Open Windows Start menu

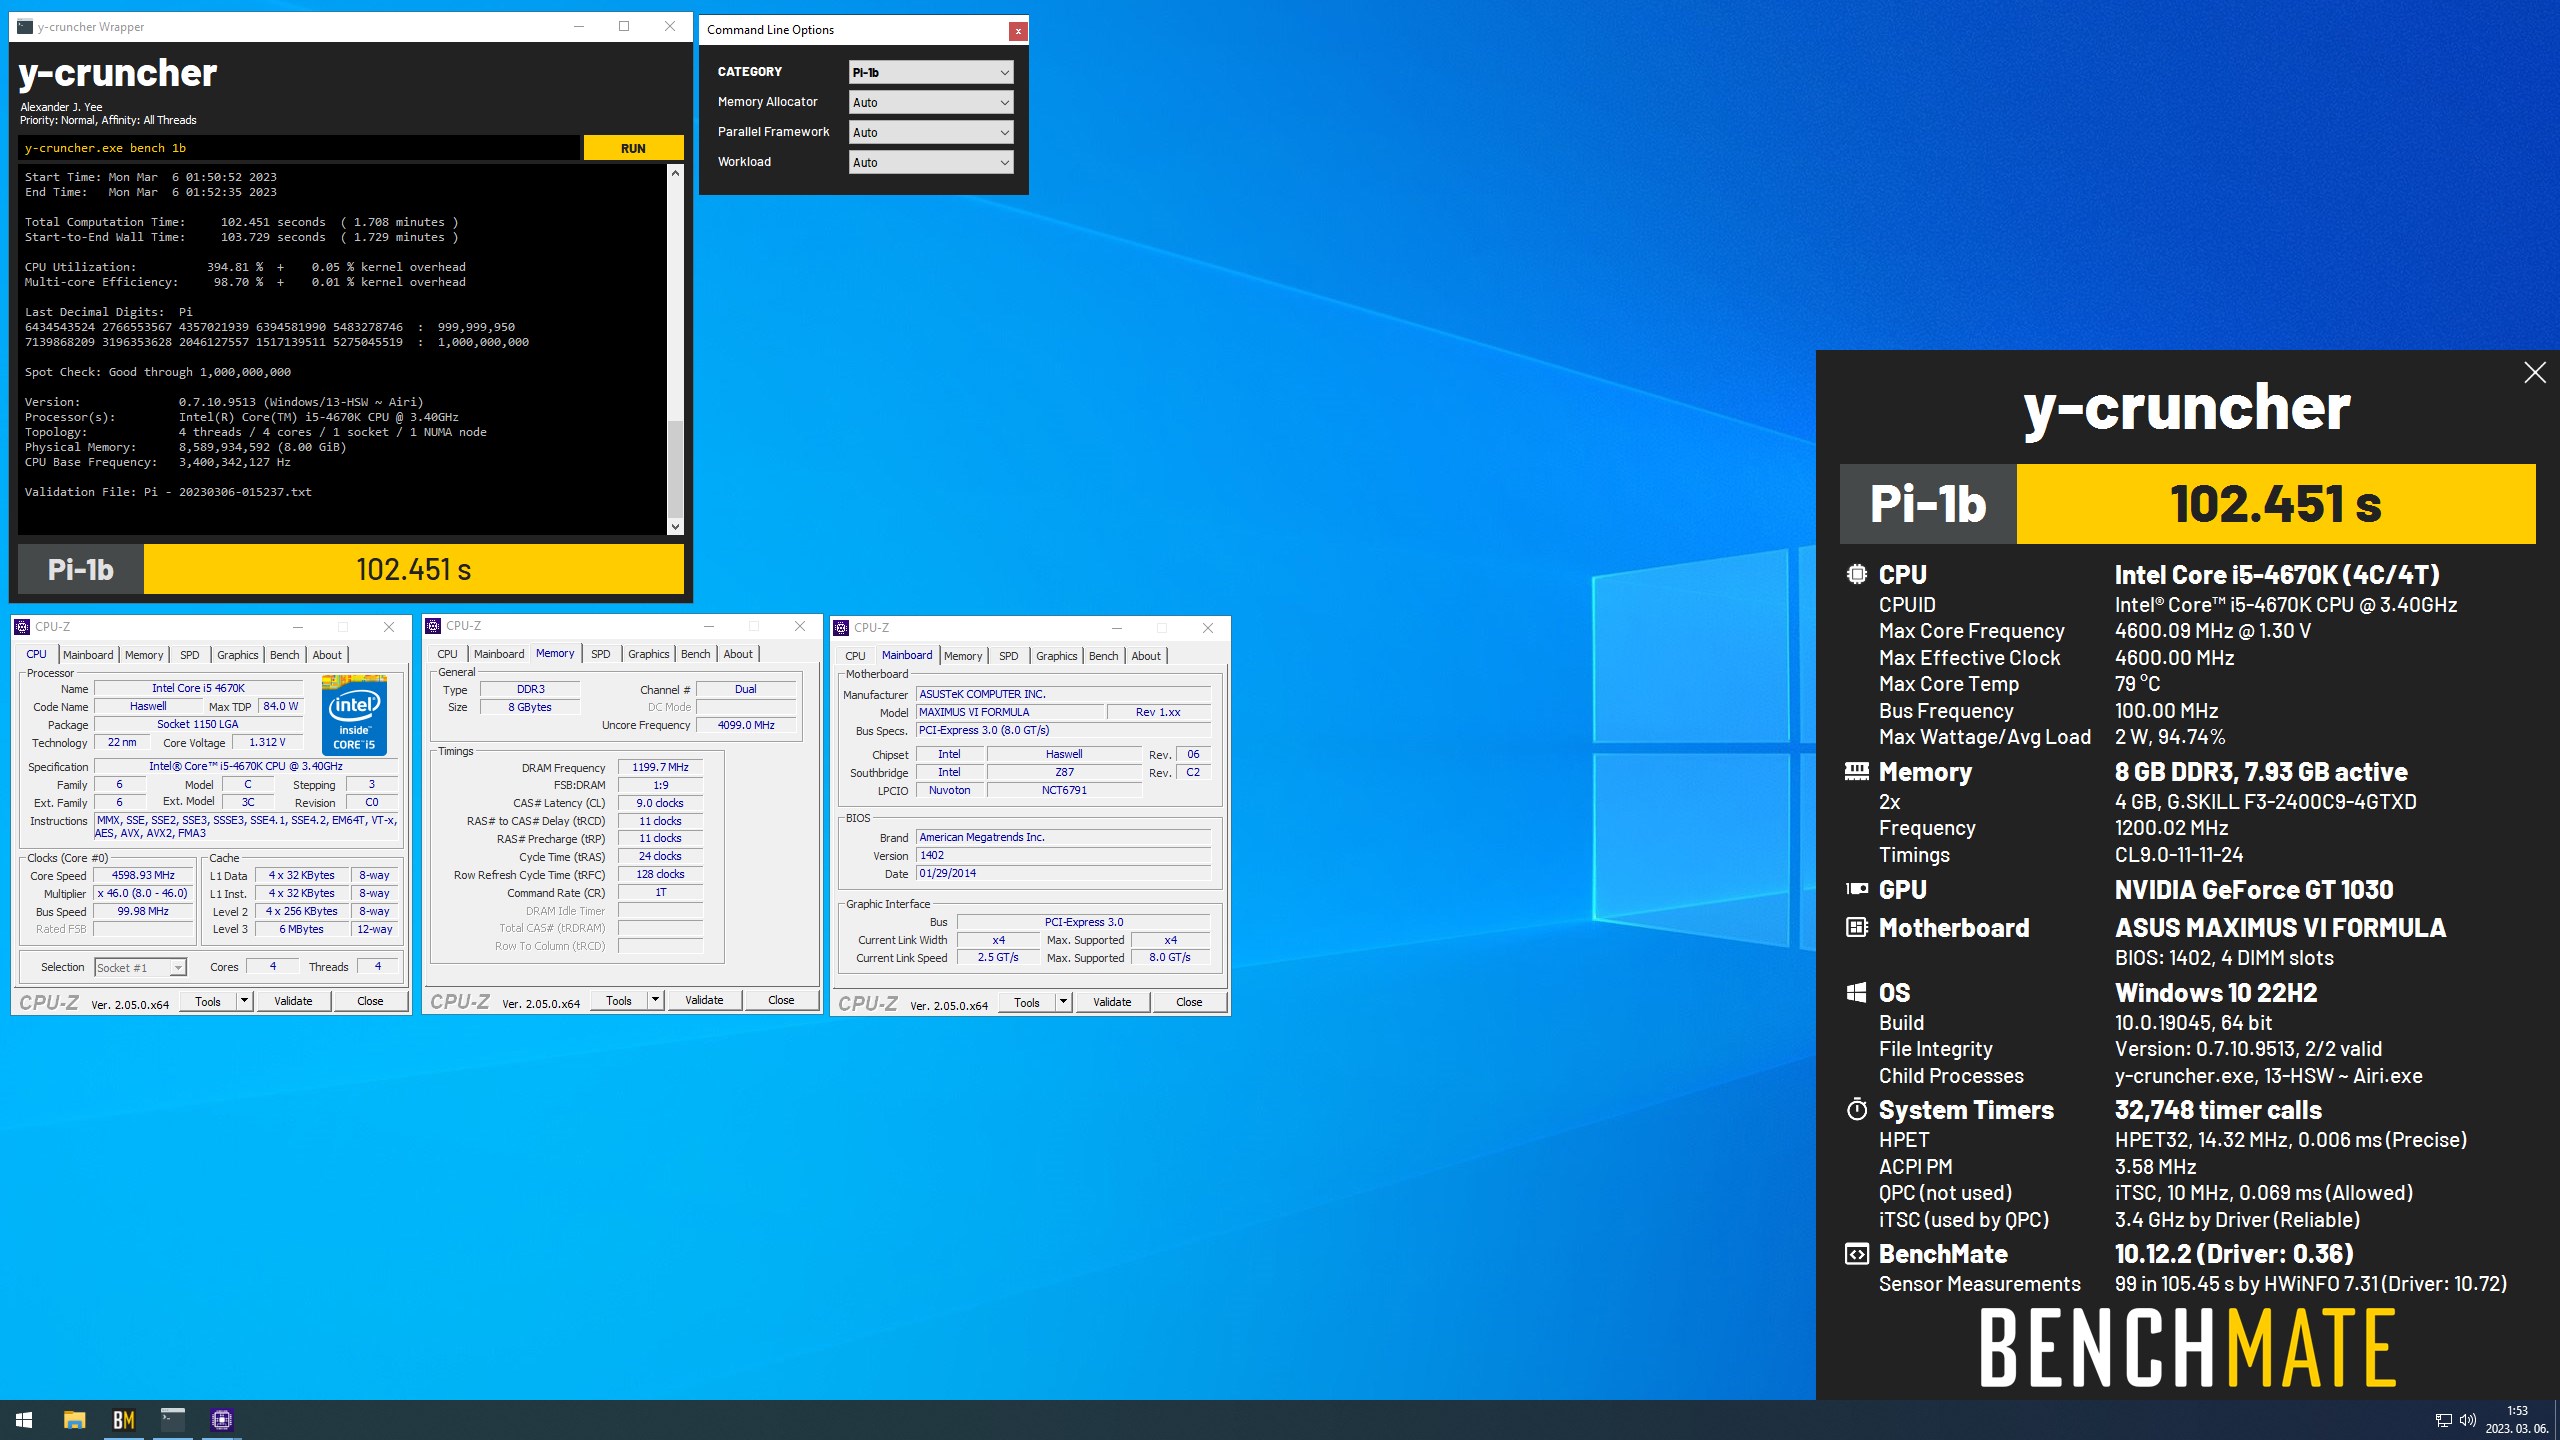[24, 1420]
